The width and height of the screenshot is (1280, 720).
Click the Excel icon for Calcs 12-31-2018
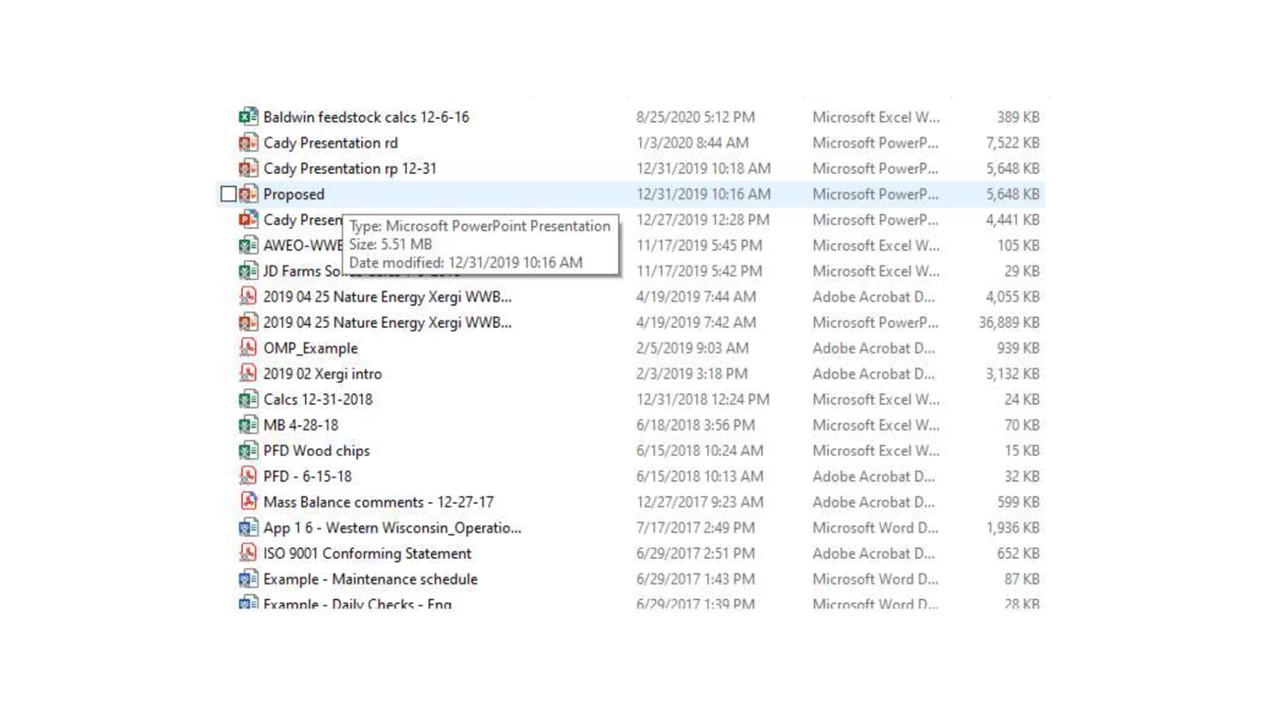248,399
